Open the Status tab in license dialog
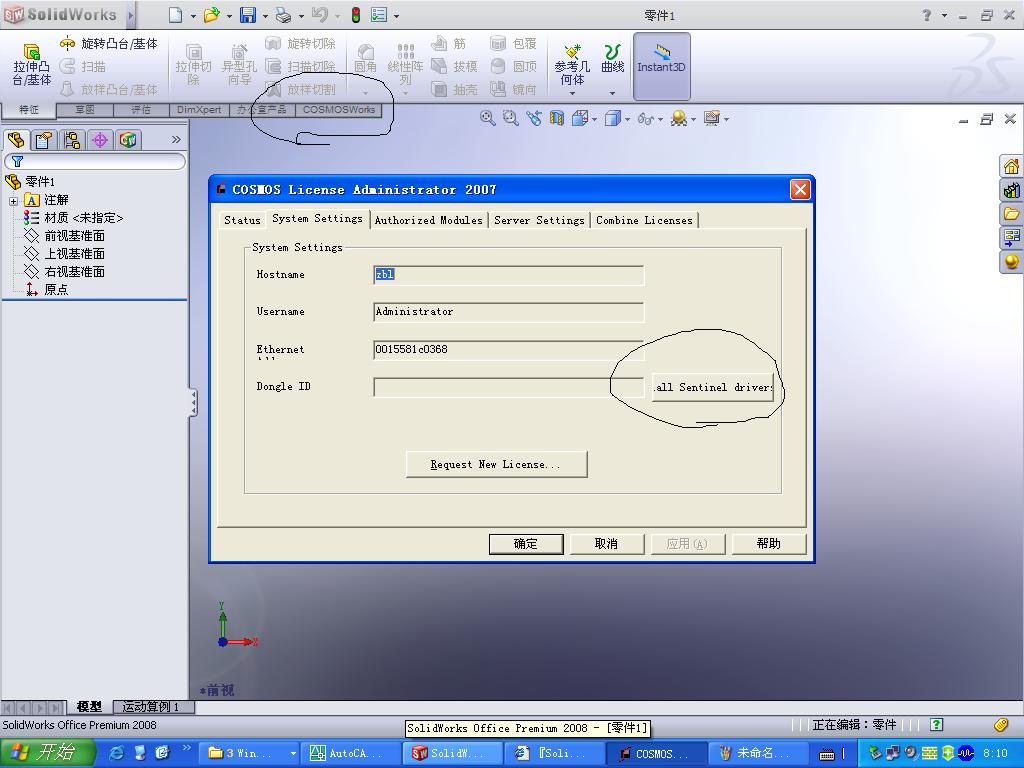This screenshot has width=1024, height=768. [242, 220]
